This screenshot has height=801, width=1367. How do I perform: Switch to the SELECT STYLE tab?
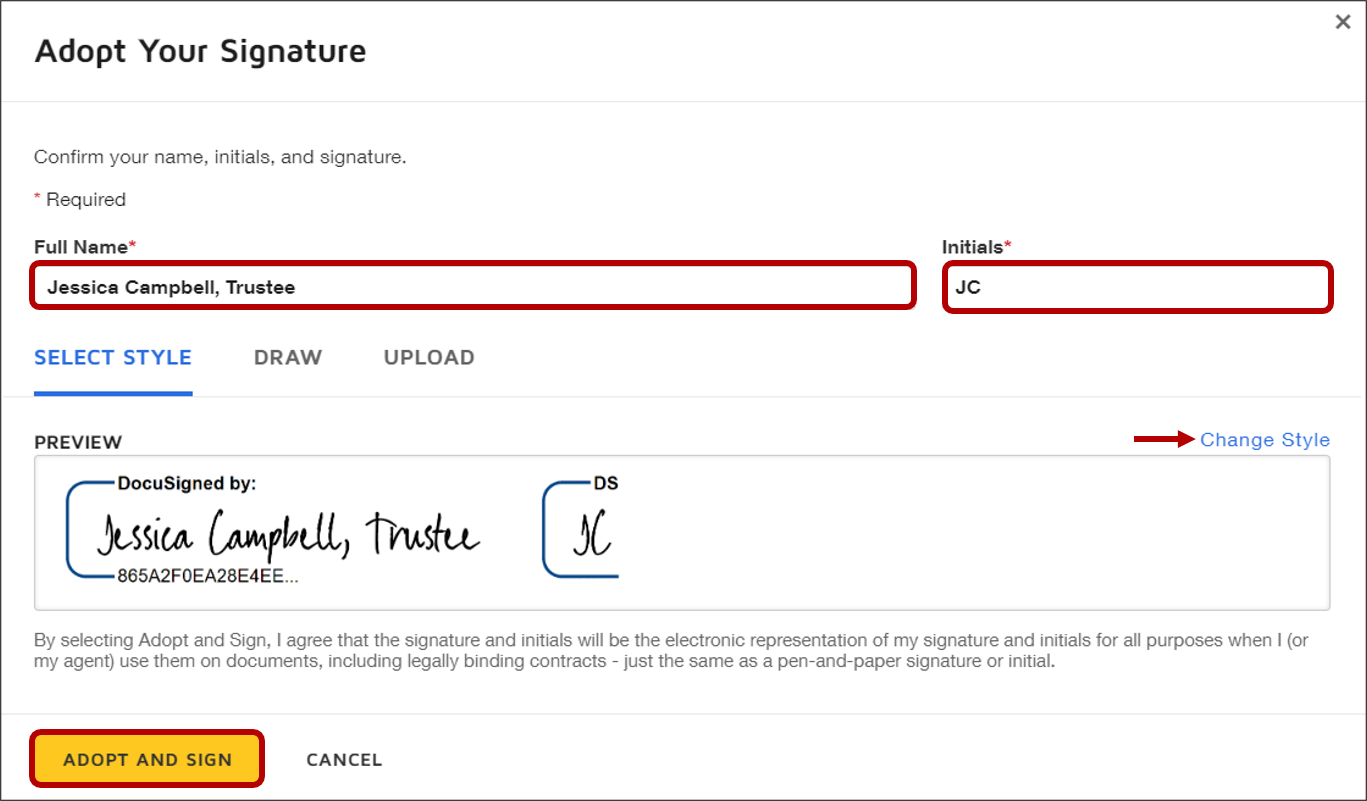point(113,358)
